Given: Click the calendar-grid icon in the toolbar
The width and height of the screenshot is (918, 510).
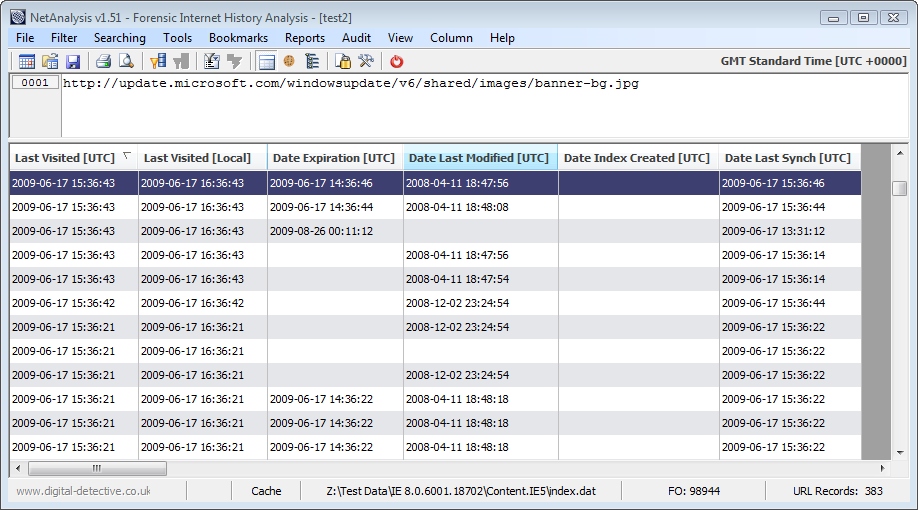Looking at the screenshot, I should [x=27, y=61].
